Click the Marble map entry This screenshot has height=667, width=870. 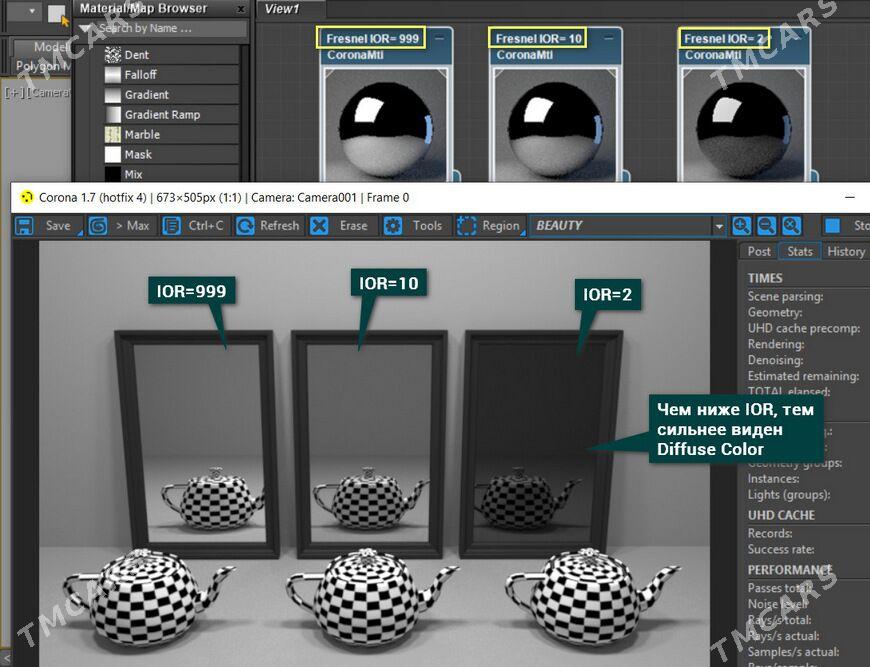[142, 135]
